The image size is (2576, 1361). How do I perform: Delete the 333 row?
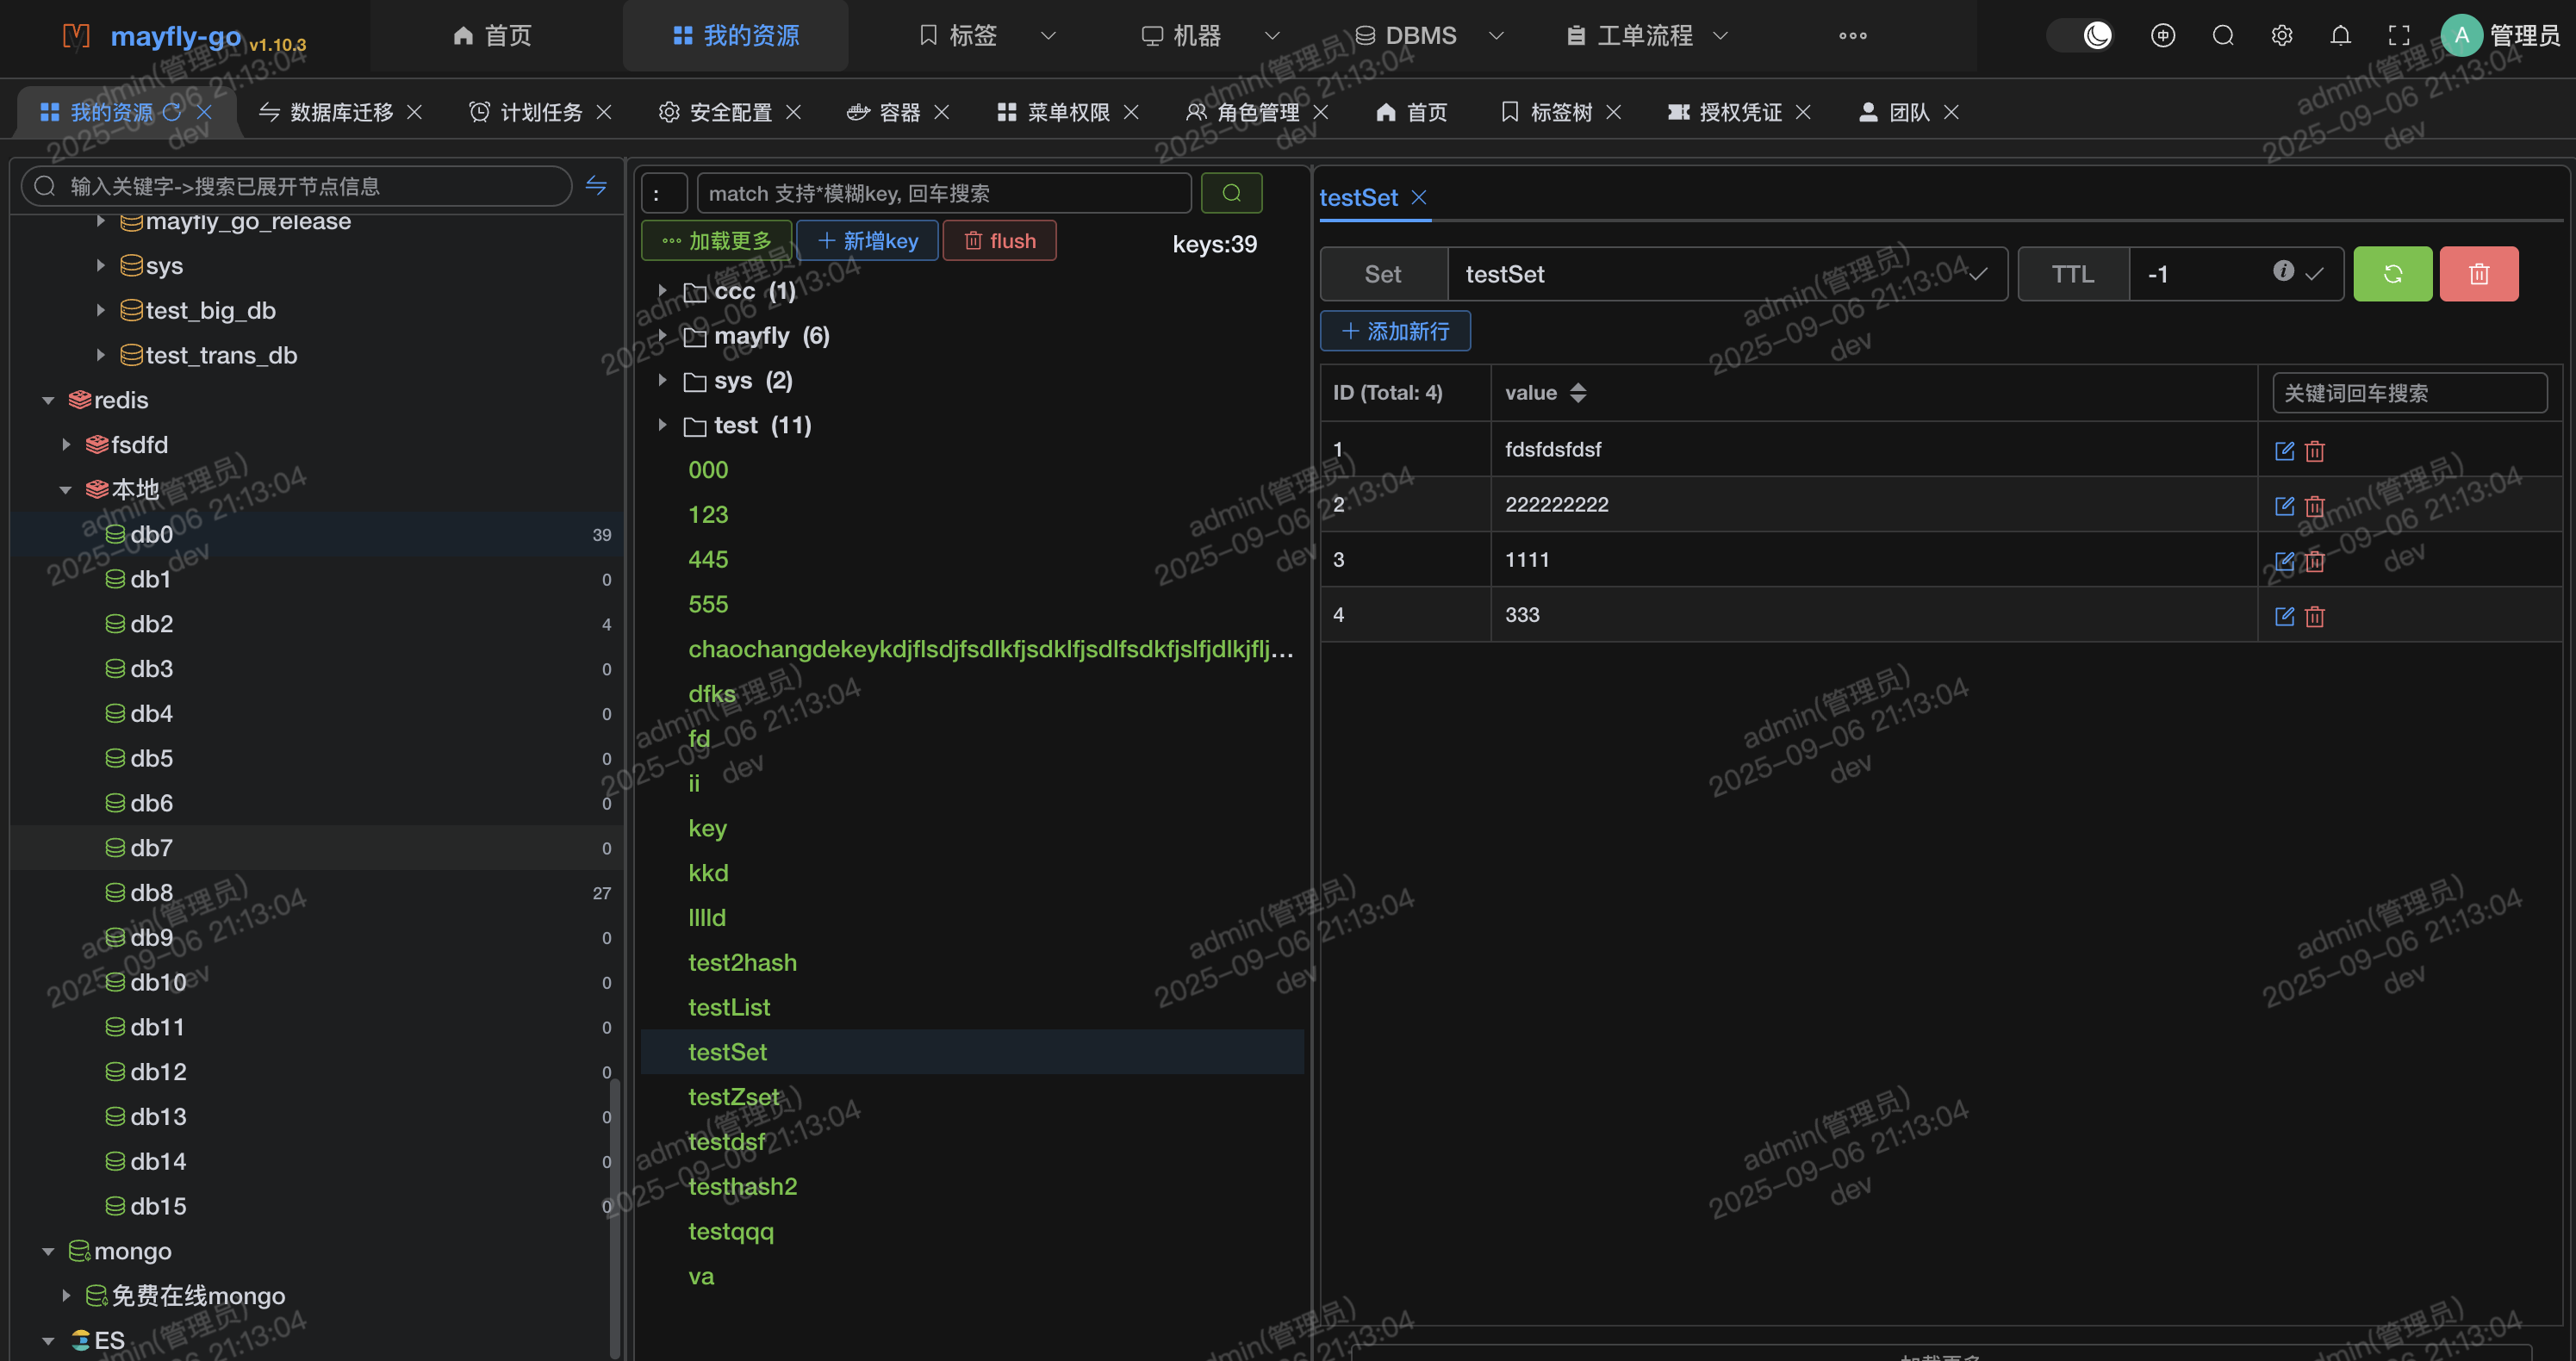2314,616
